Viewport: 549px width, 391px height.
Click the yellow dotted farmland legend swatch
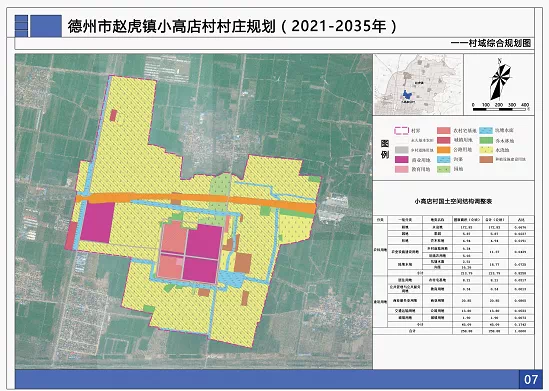point(486,150)
